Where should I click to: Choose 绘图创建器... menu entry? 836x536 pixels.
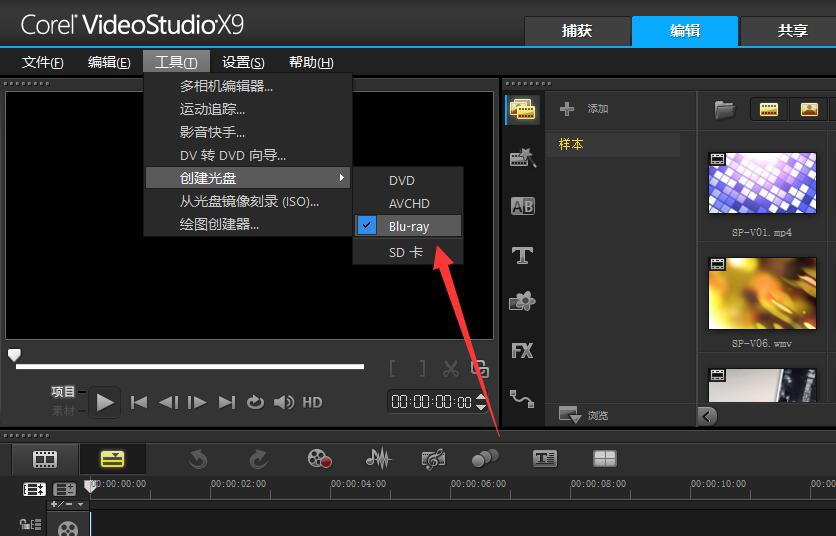[x=248, y=224]
